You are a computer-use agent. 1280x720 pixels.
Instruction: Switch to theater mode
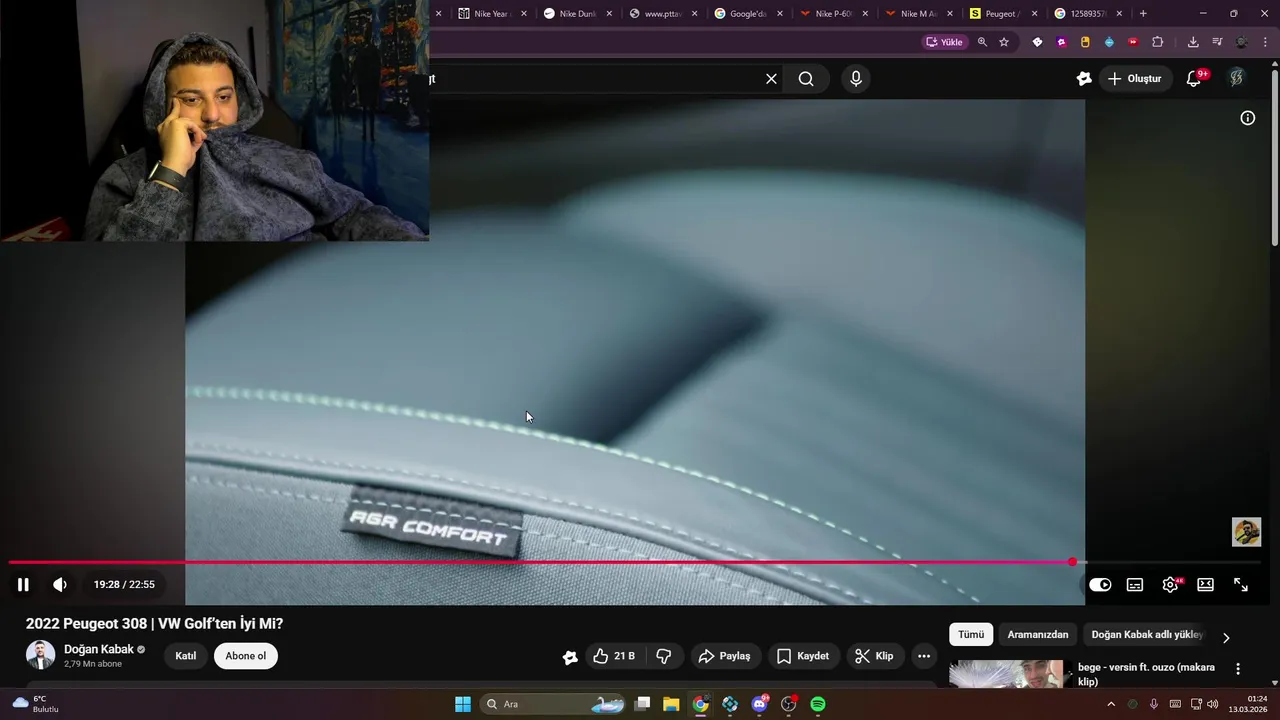click(x=1206, y=585)
